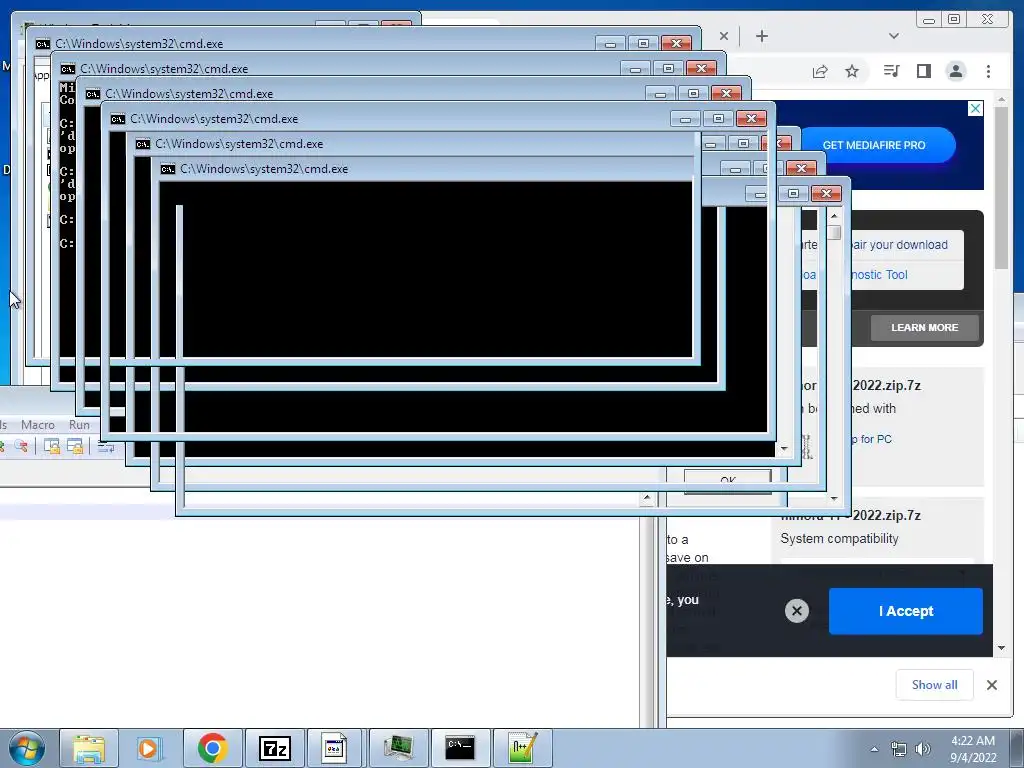
Task: Click the 'p for PC' link
Action: [871, 439]
